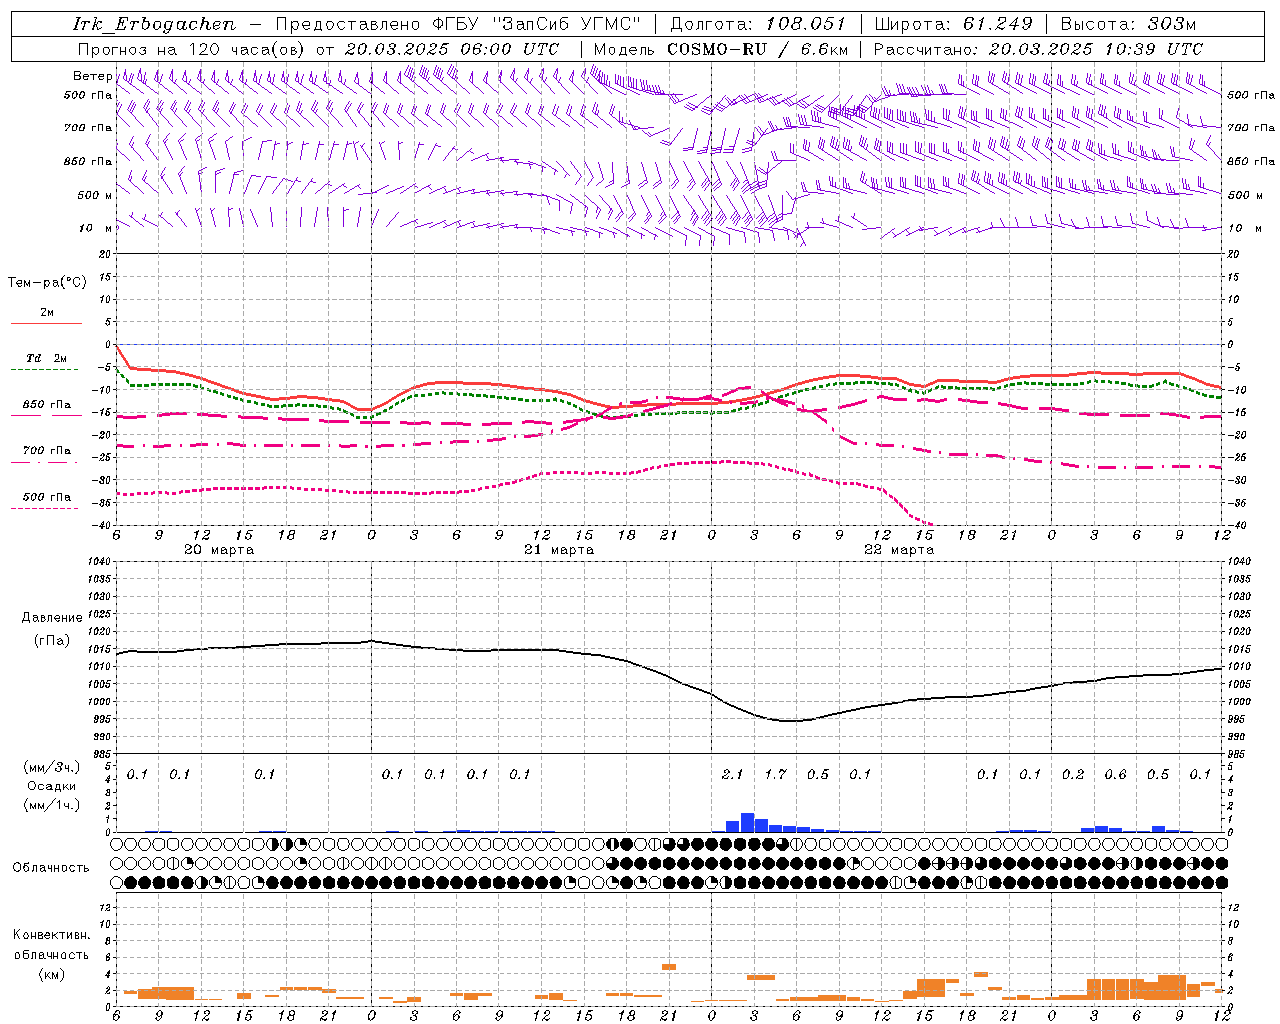Select the 'Модель COSMO-RU / 6.6км' label

[721, 49]
